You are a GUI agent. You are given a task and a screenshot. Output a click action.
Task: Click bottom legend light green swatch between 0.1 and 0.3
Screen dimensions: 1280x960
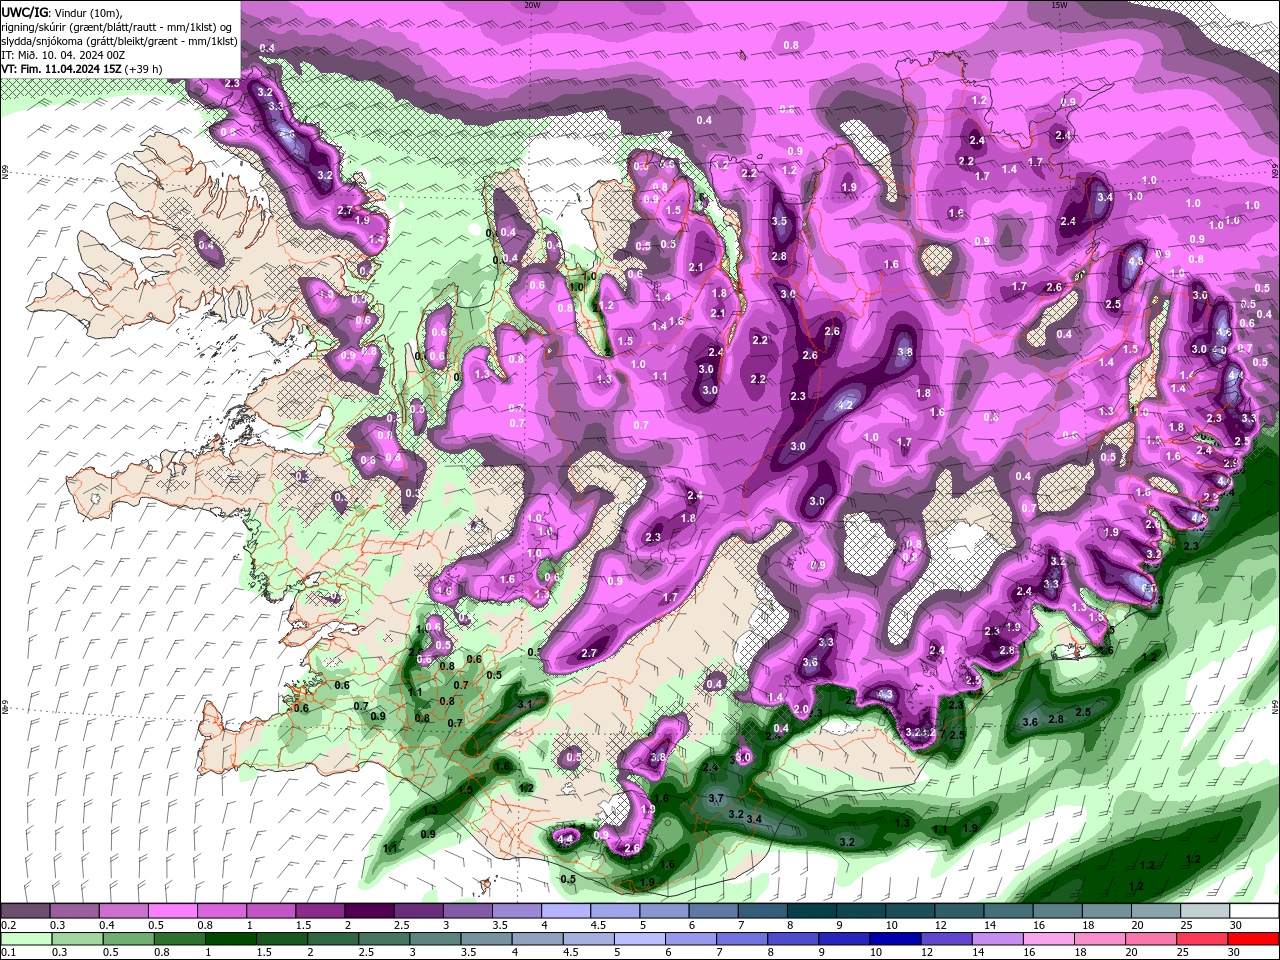[25, 939]
